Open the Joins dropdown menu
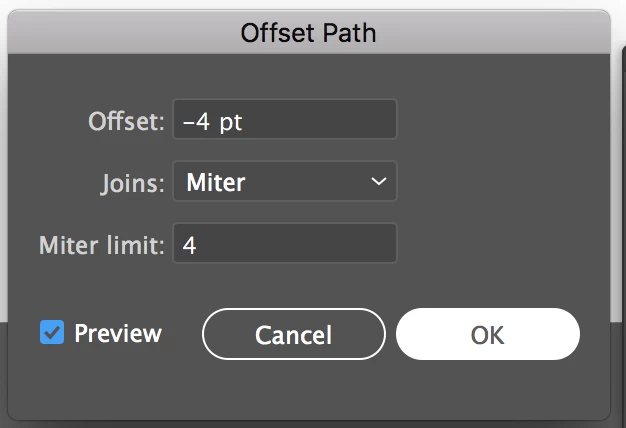Screen dimensions: 626x428 pos(285,182)
